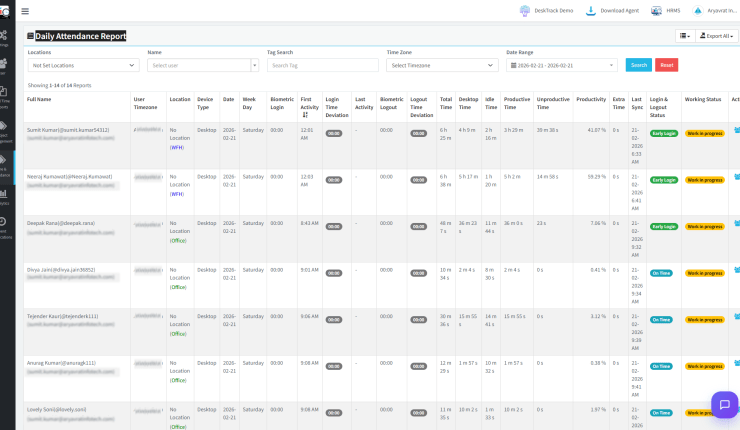Screen dimensions: 740x430
Task: Open the Select Timezone dropdown
Action: click(441, 65)
